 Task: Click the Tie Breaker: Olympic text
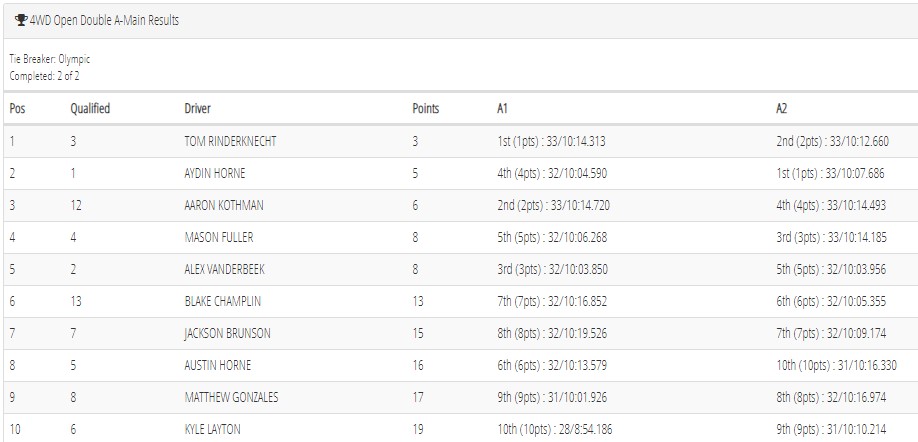50,59
